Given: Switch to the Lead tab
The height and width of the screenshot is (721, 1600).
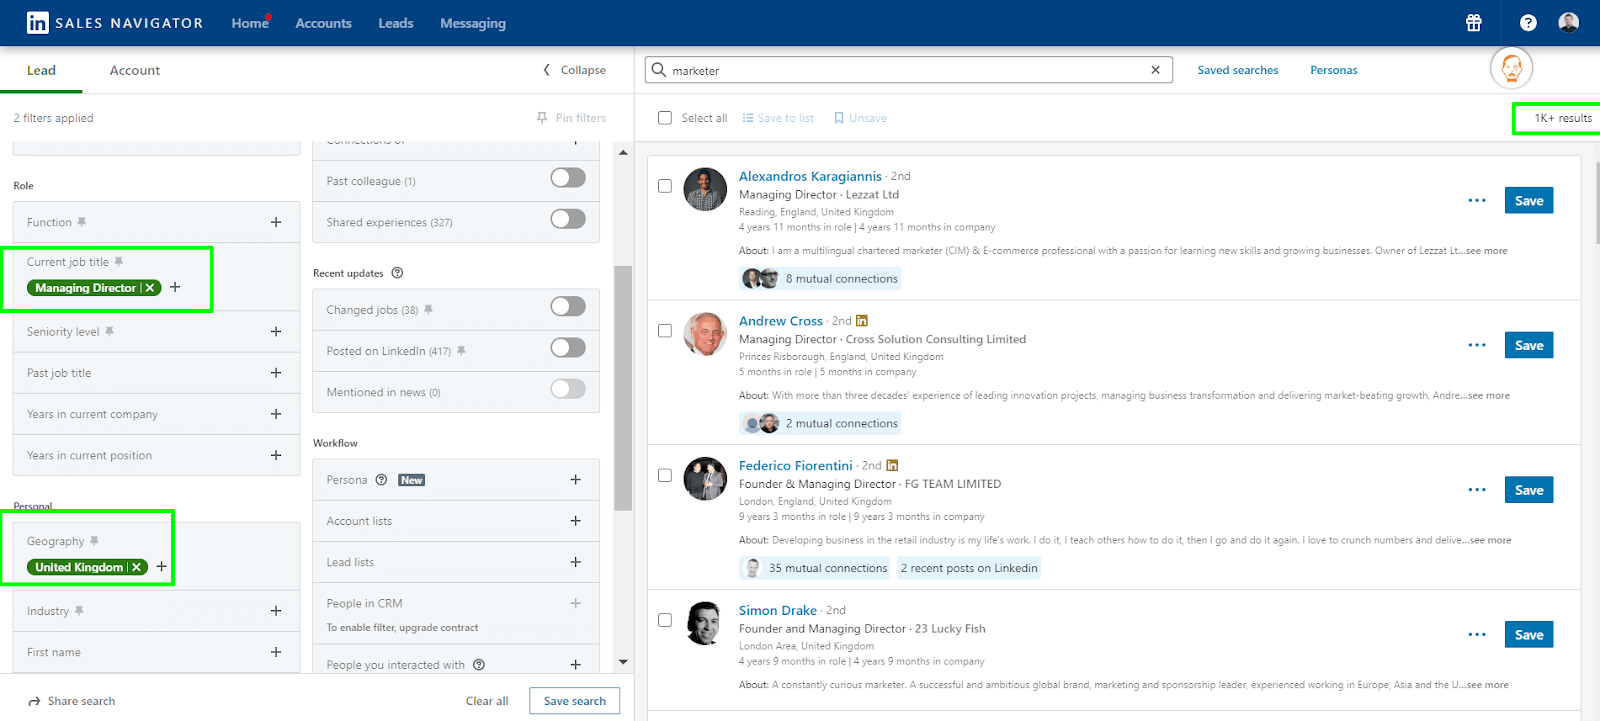Looking at the screenshot, I should (41, 70).
